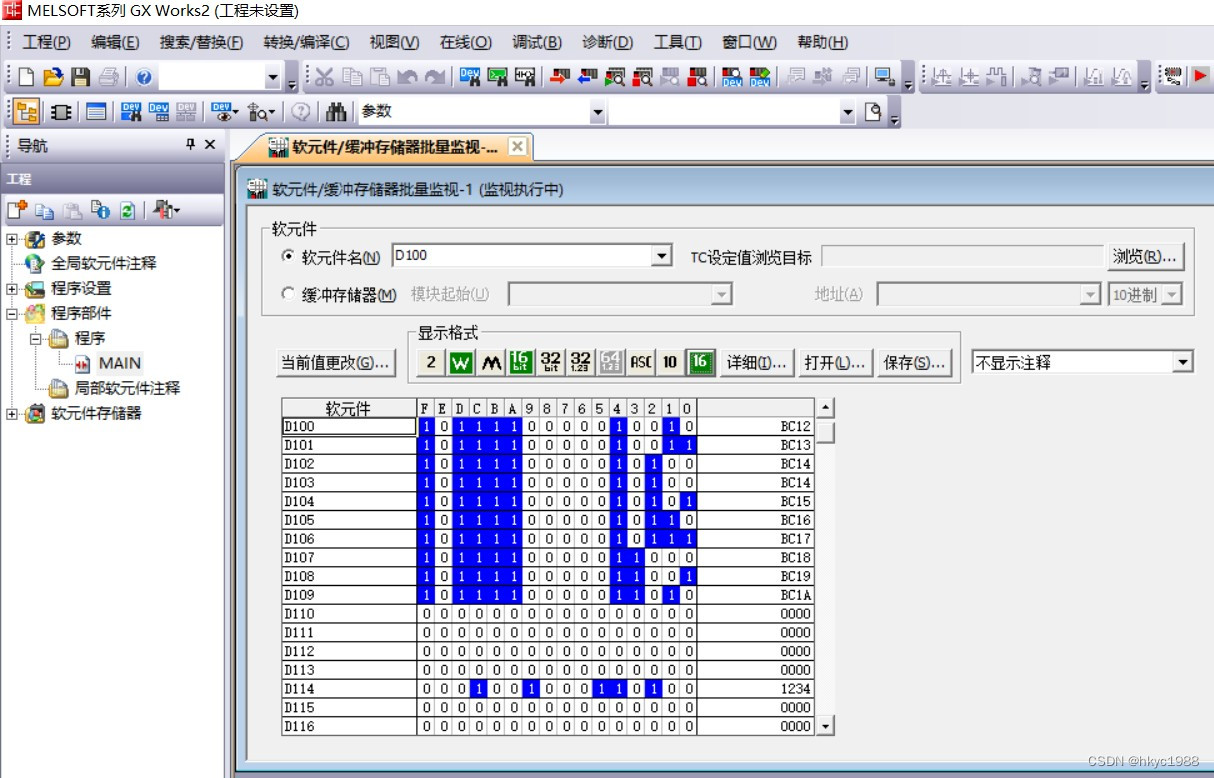Select the 缓冲存储器 radio button

coord(289,294)
